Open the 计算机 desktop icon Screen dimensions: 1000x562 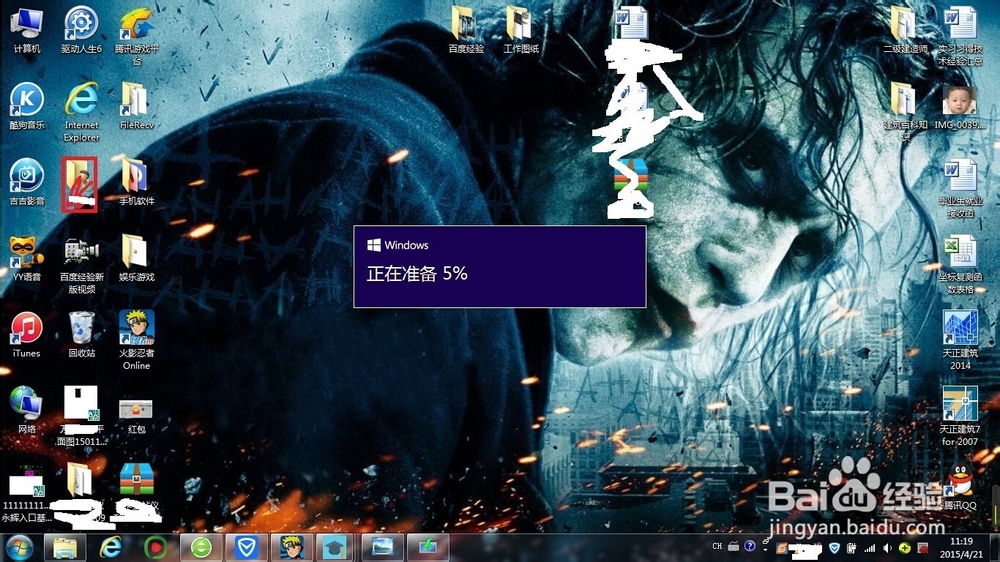coord(27,30)
